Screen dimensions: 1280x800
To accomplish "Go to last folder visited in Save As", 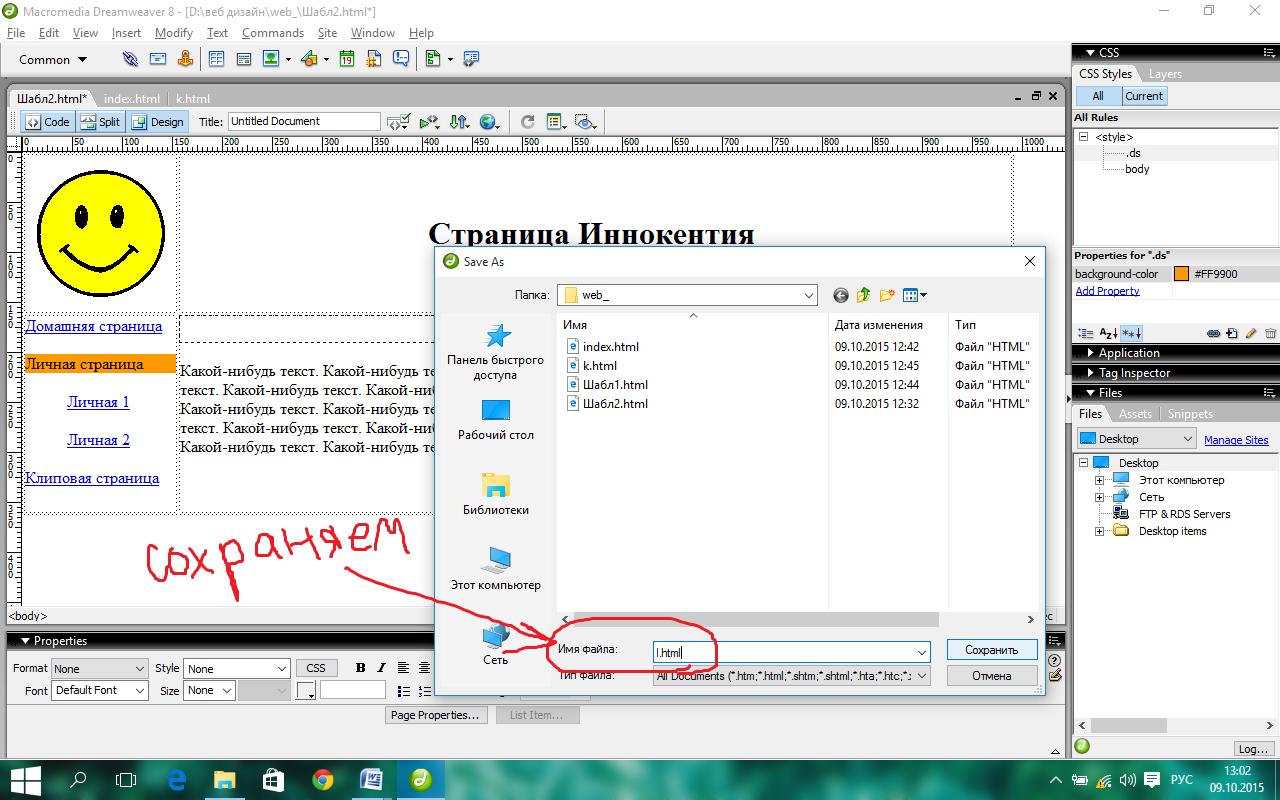I will pyautogui.click(x=840, y=295).
